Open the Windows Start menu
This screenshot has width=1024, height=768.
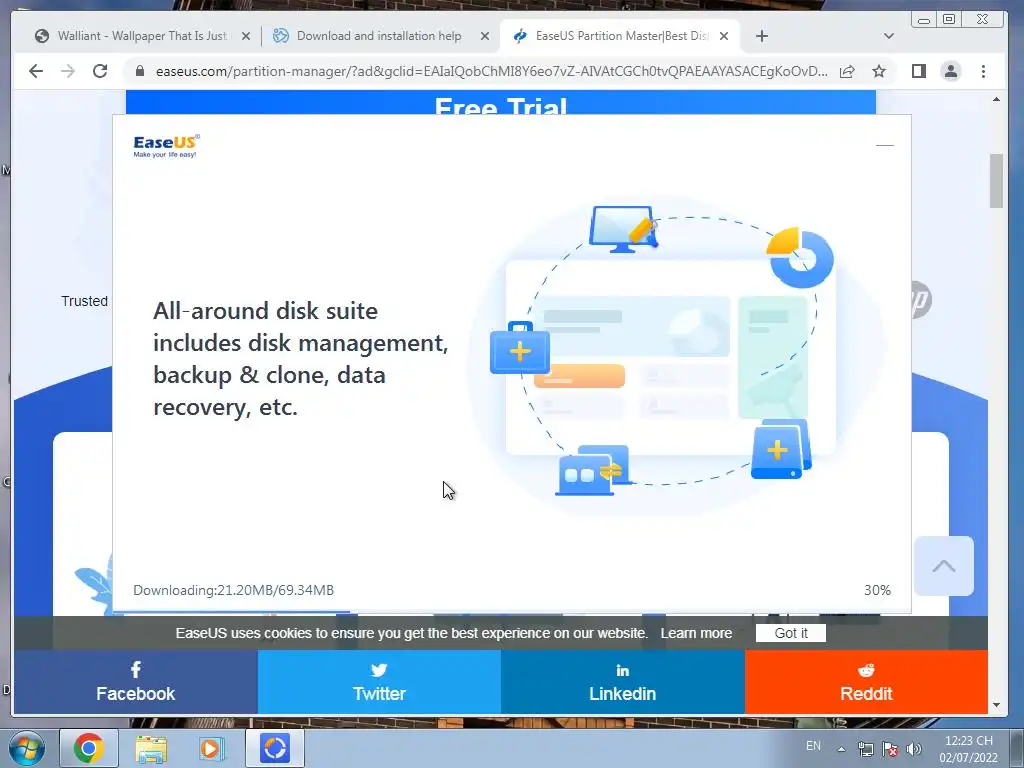(x=26, y=748)
